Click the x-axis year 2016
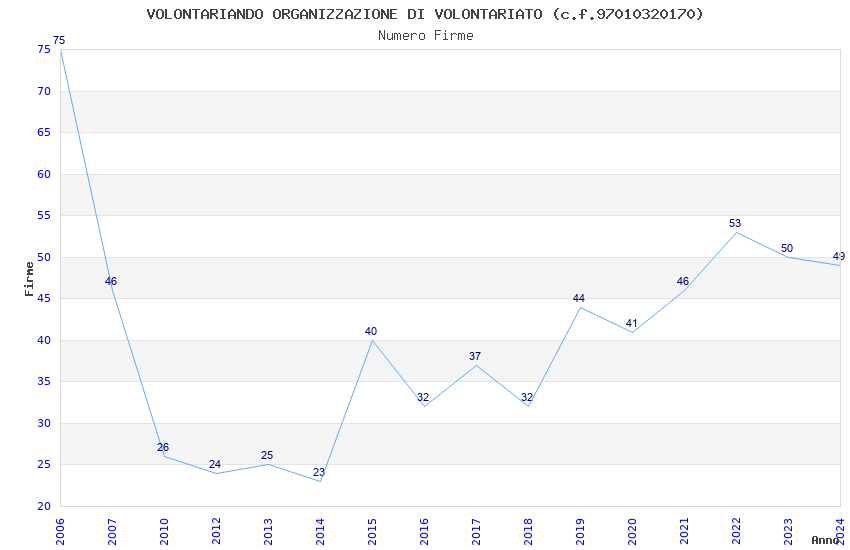Screen dimensions: 850x550 point(424,532)
